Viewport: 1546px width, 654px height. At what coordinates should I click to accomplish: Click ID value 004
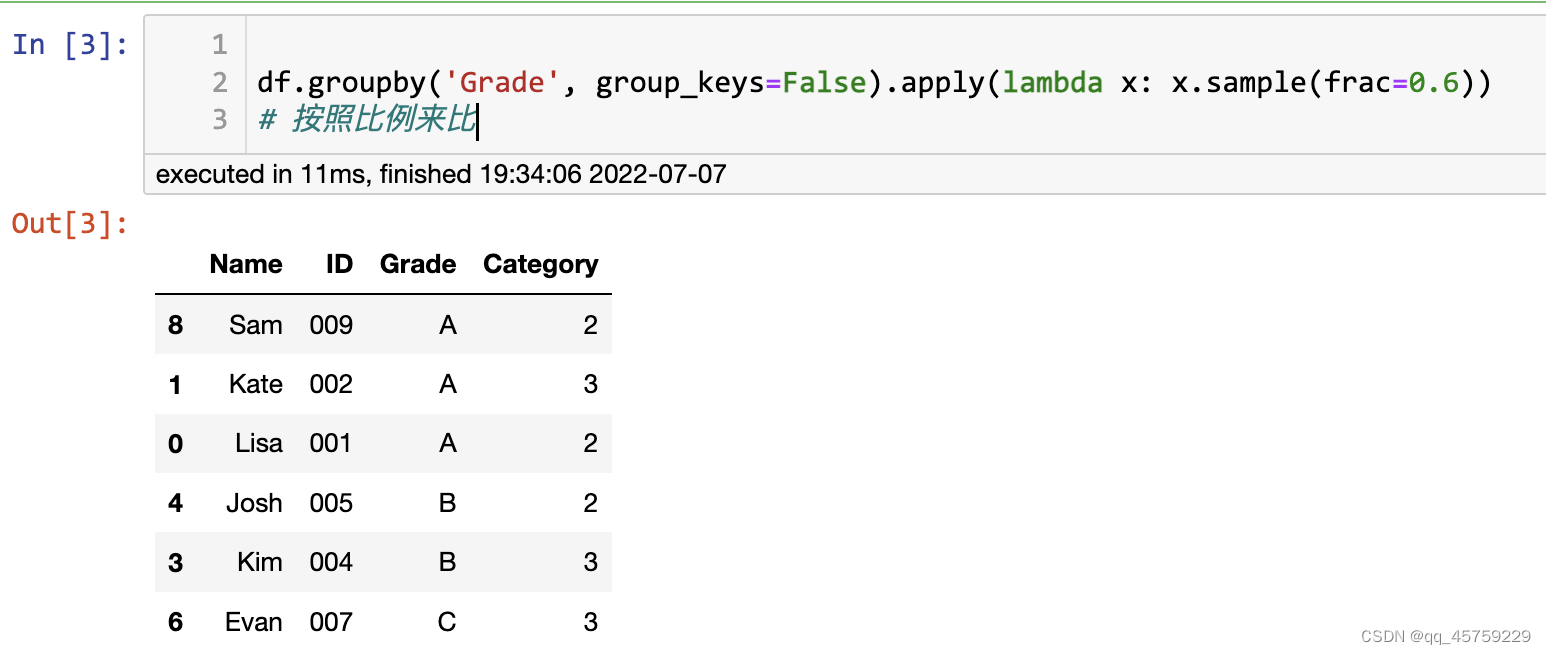pyautogui.click(x=331, y=562)
